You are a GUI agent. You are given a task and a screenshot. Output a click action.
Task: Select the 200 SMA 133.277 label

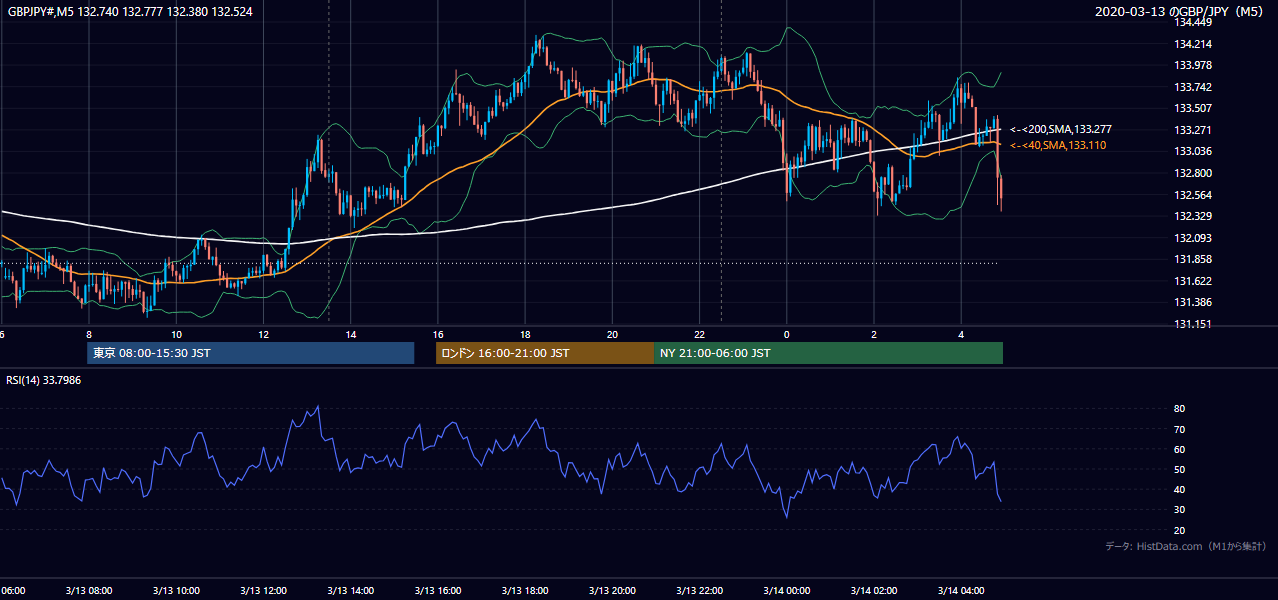tap(1061, 129)
